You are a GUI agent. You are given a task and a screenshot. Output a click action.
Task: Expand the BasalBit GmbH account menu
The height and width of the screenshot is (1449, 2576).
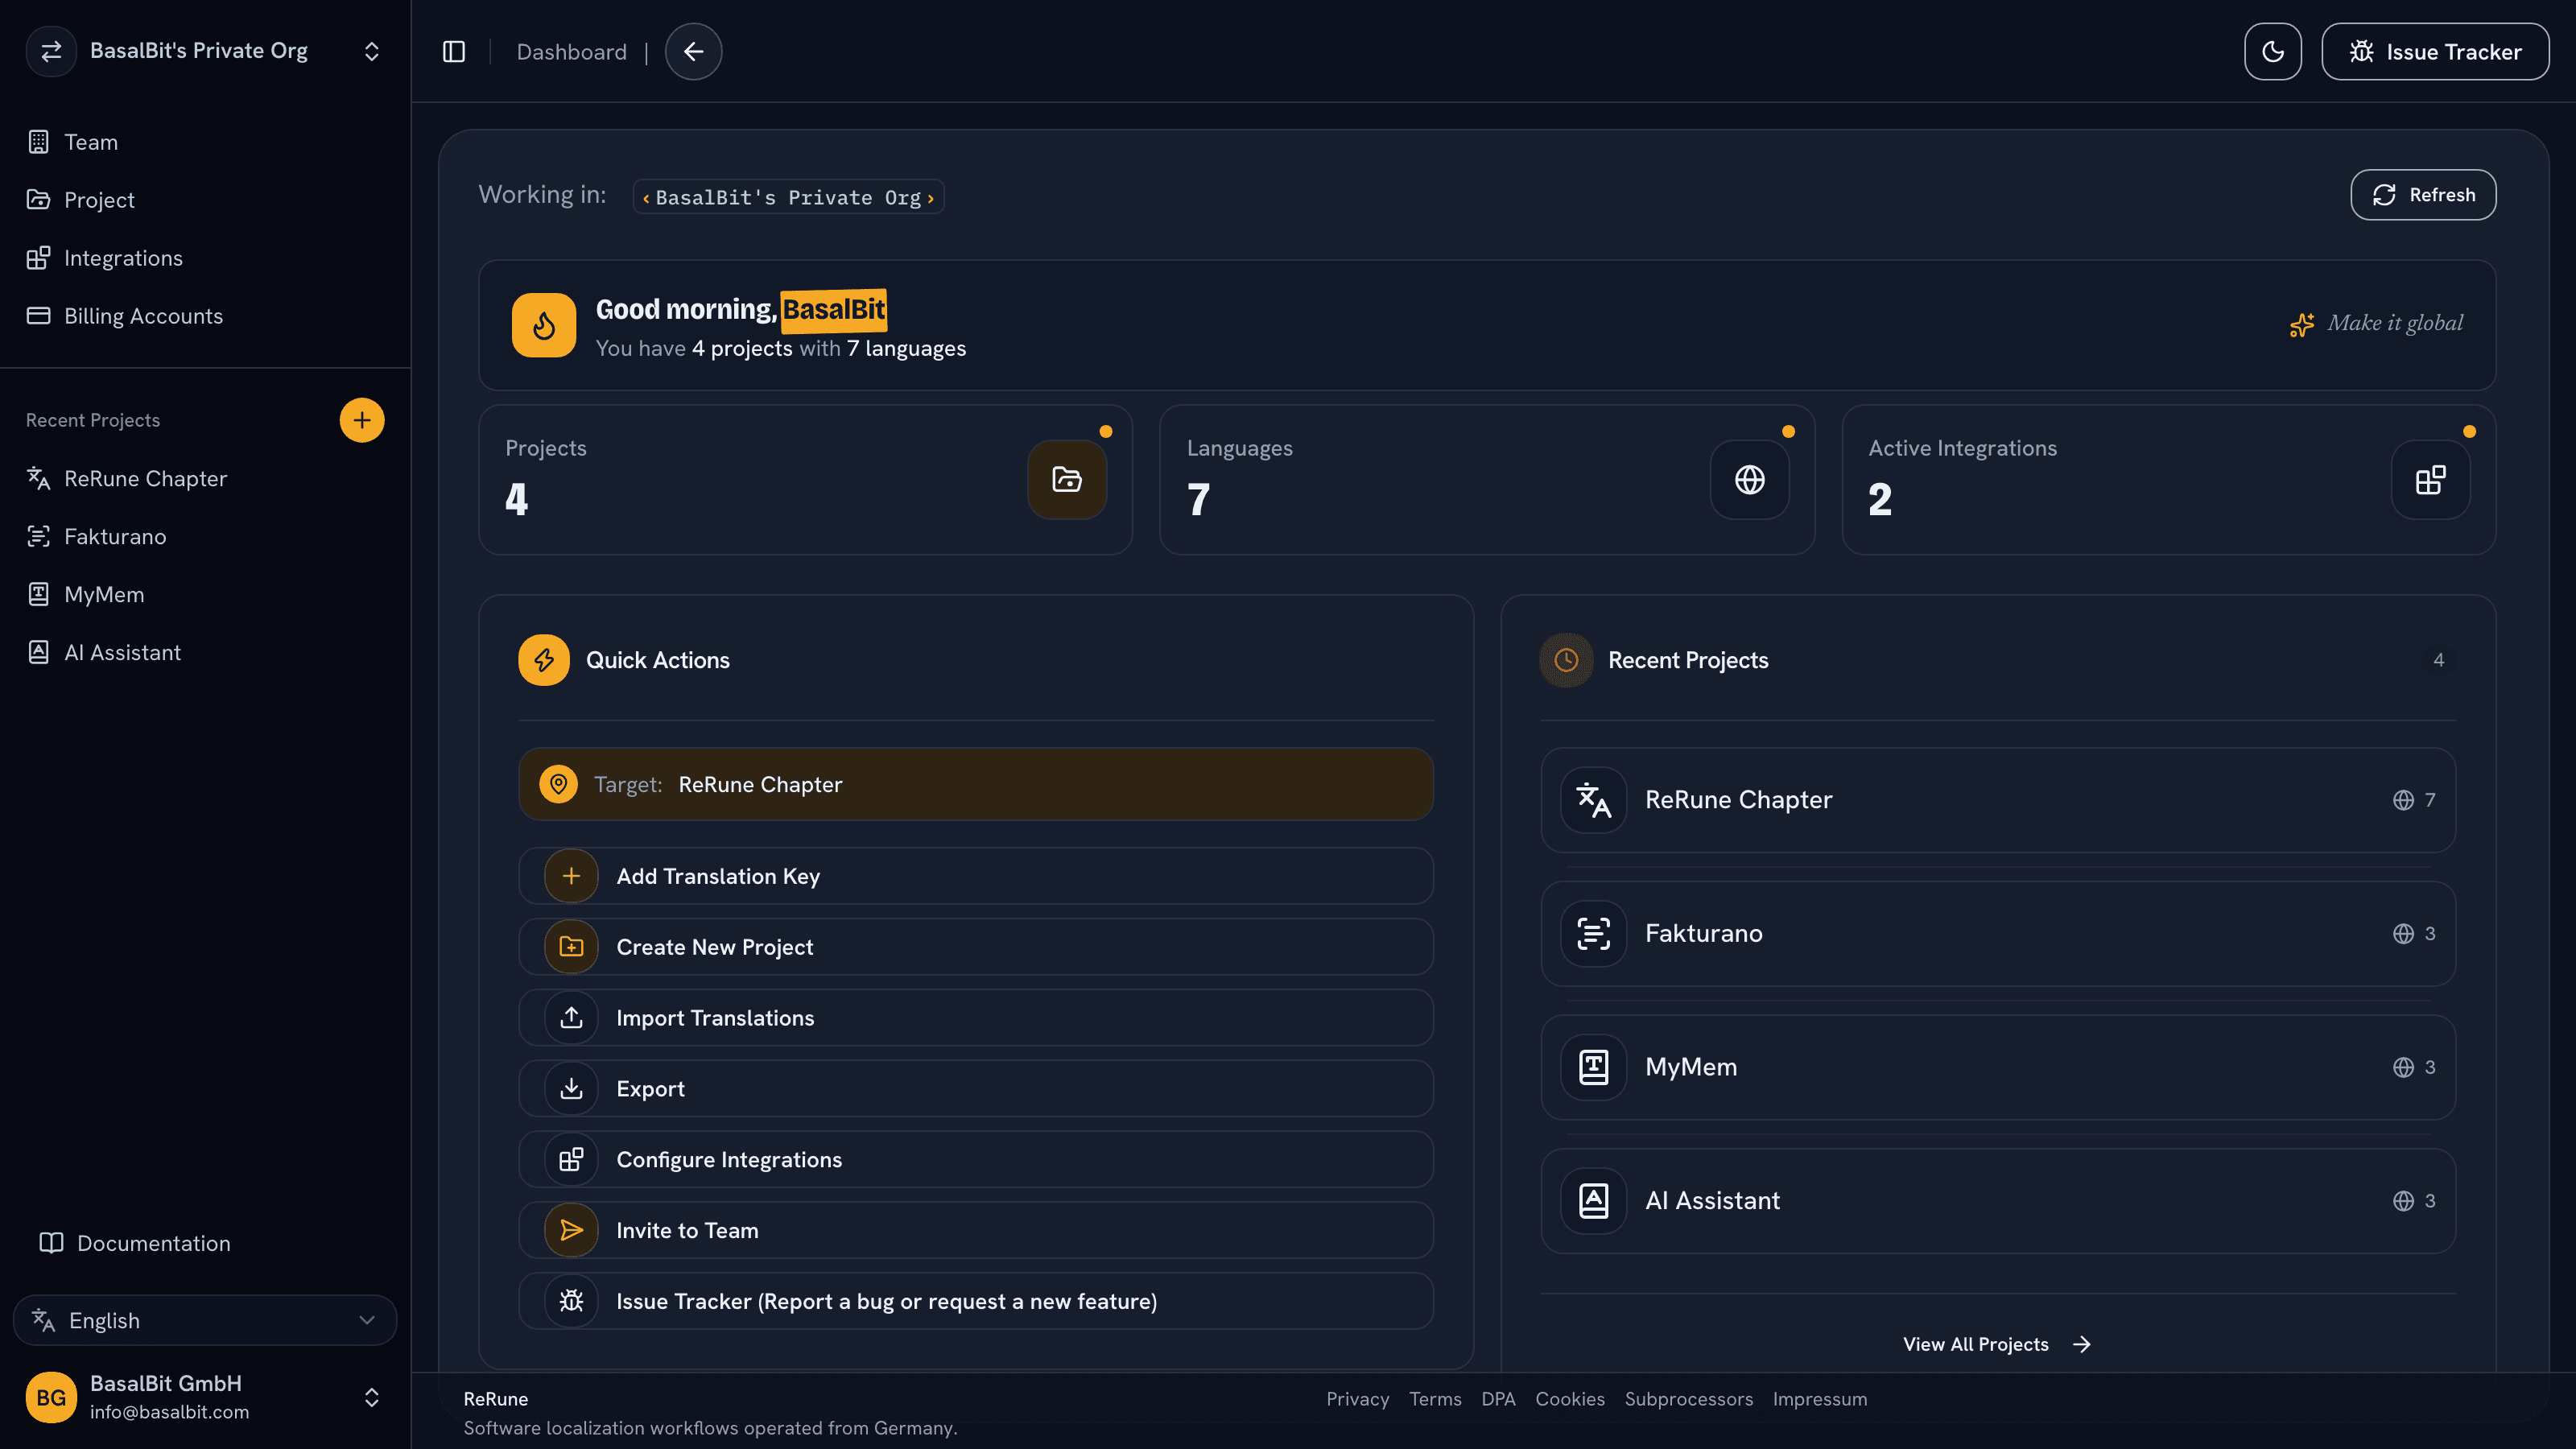[x=372, y=1398]
